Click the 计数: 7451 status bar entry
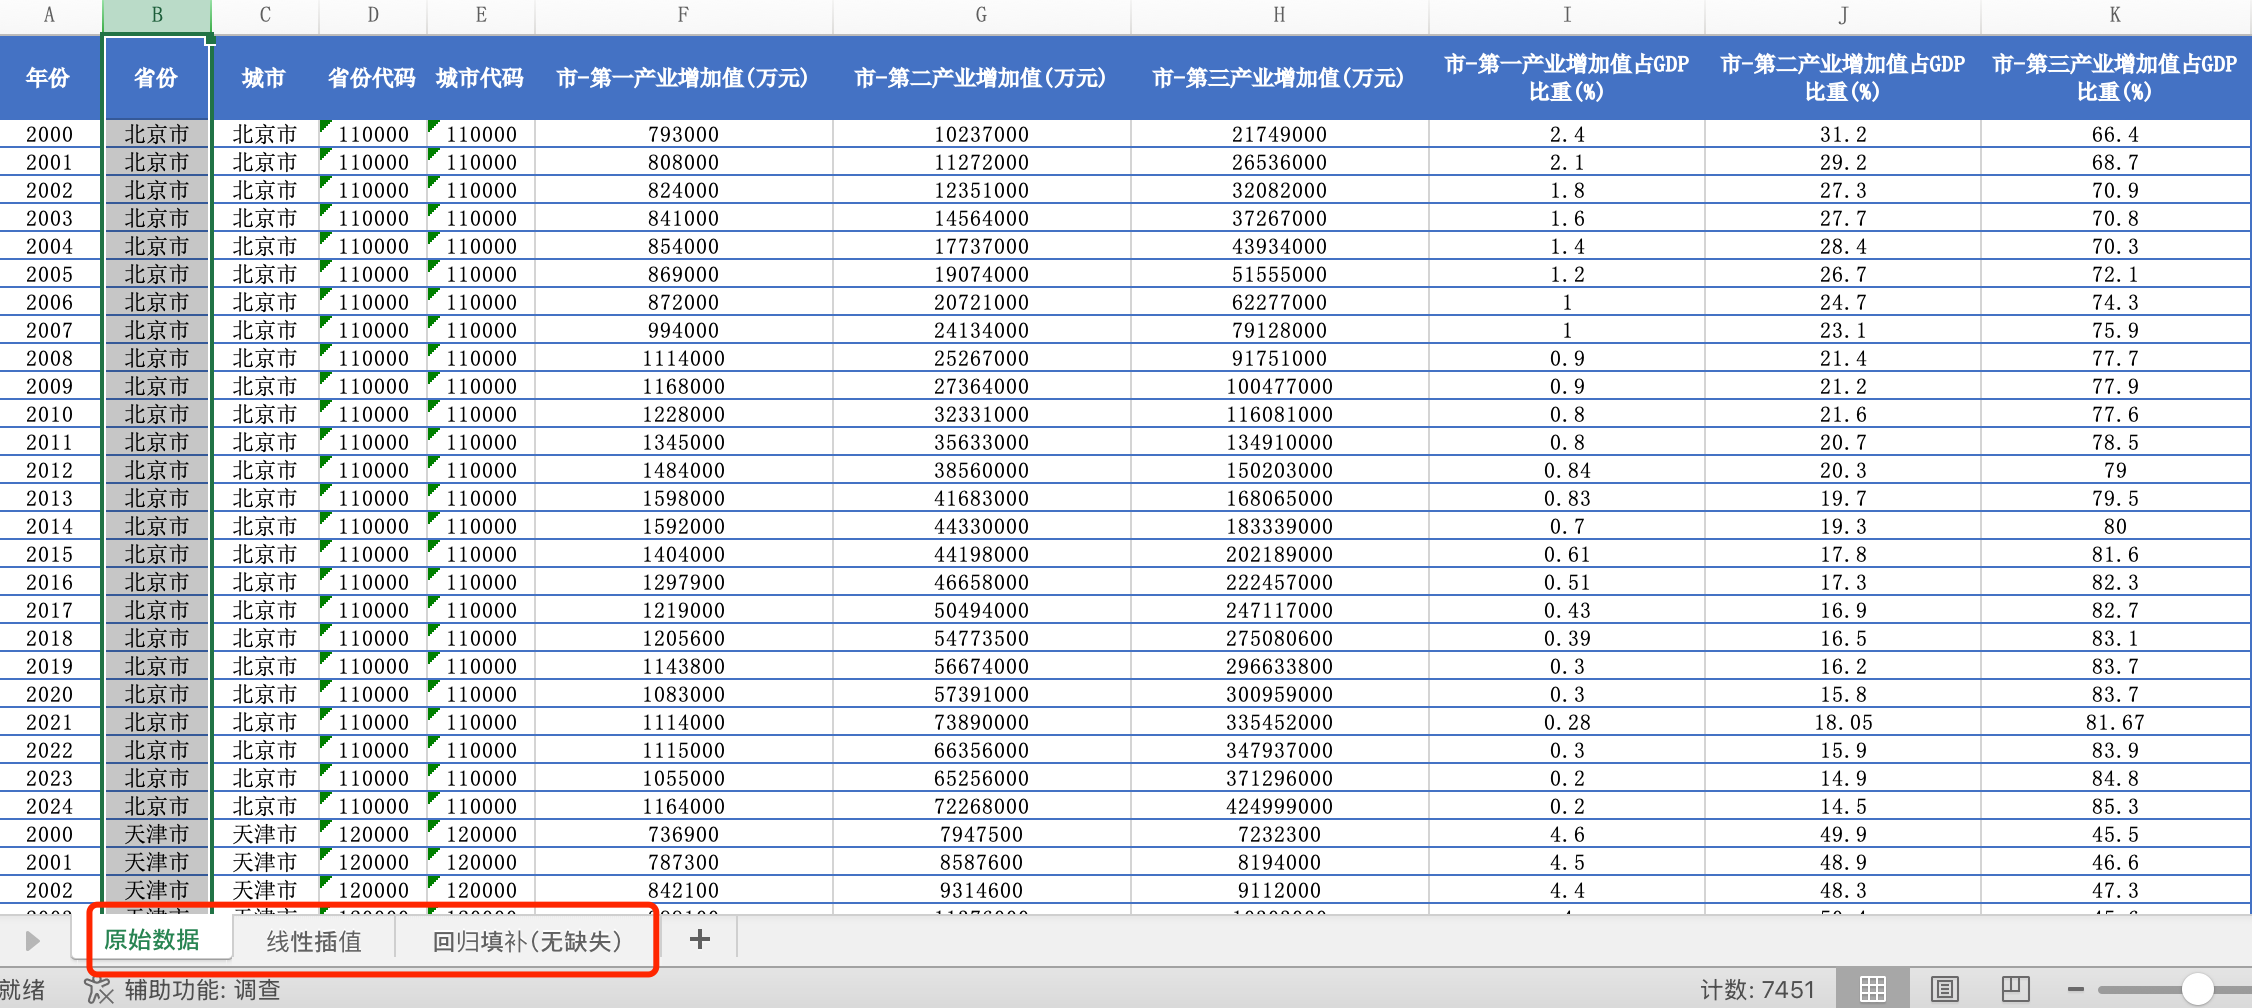This screenshot has height=1008, width=2252. pyautogui.click(x=1757, y=990)
